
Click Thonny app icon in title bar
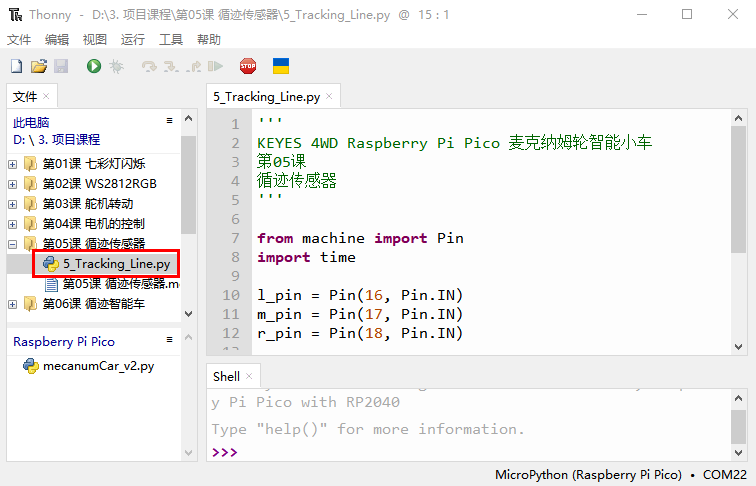pos(15,15)
